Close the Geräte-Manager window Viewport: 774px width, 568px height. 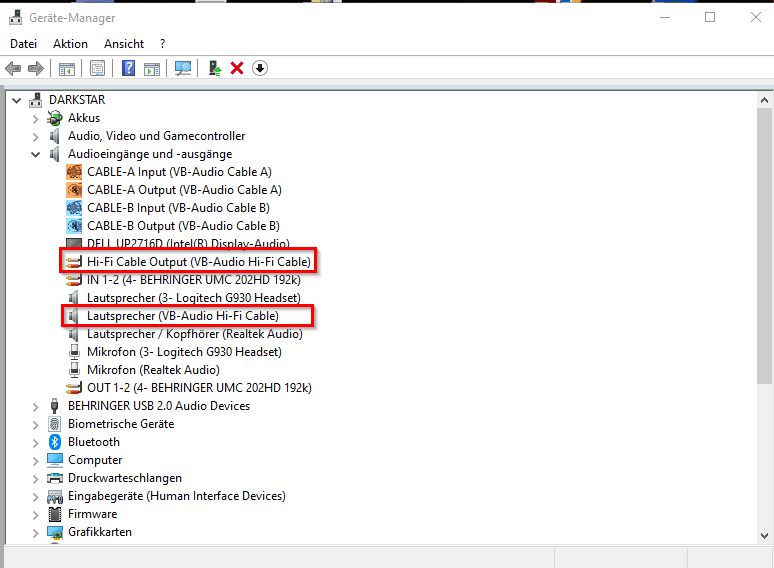click(x=755, y=18)
